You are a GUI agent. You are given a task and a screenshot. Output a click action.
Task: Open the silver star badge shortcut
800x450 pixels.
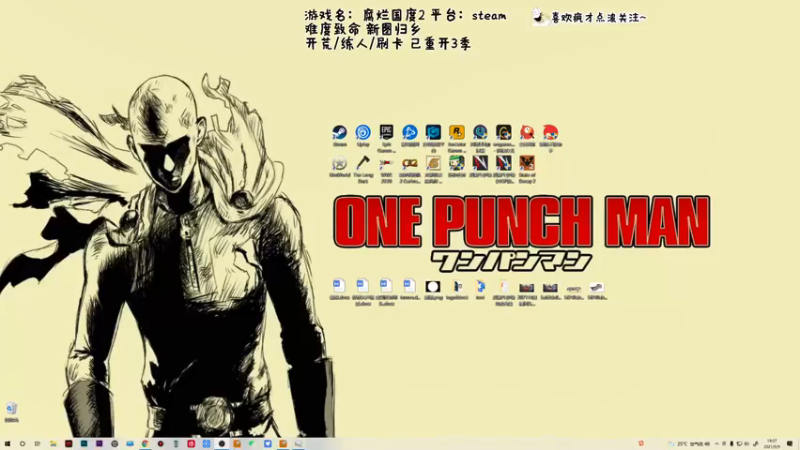pos(339,167)
